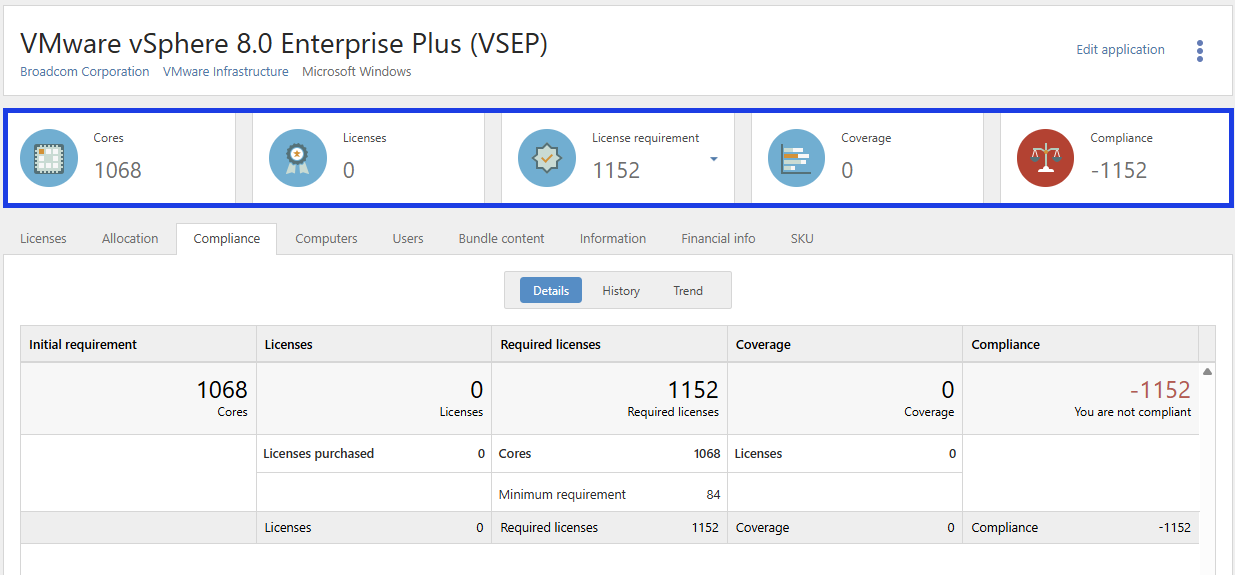
Task: Click the Cores chip icon
Action: point(49,158)
